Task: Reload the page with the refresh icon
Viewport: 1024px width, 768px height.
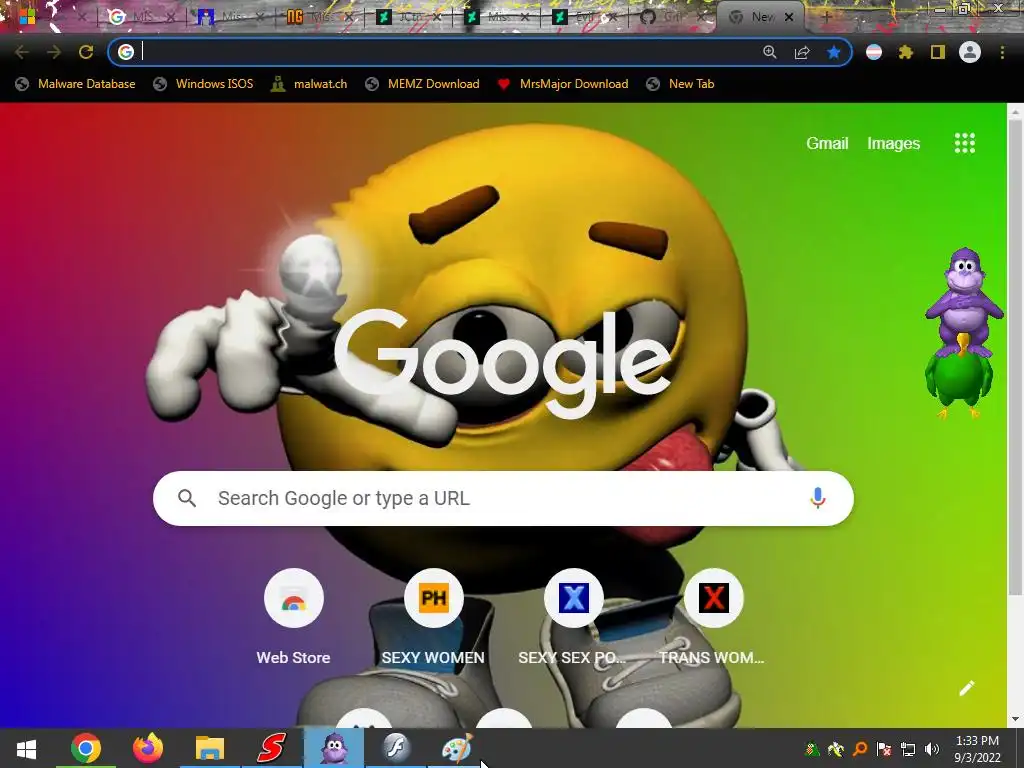Action: point(86,52)
